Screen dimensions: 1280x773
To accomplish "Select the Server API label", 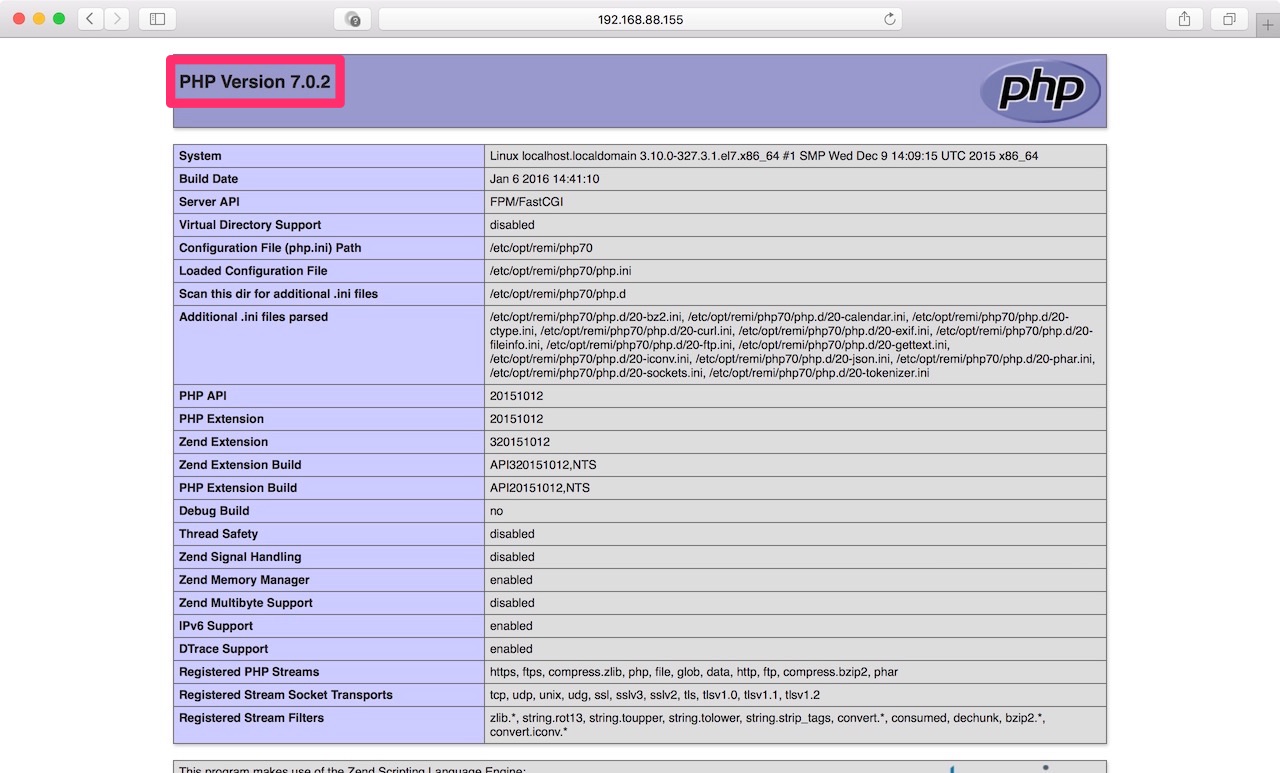I will point(209,202).
